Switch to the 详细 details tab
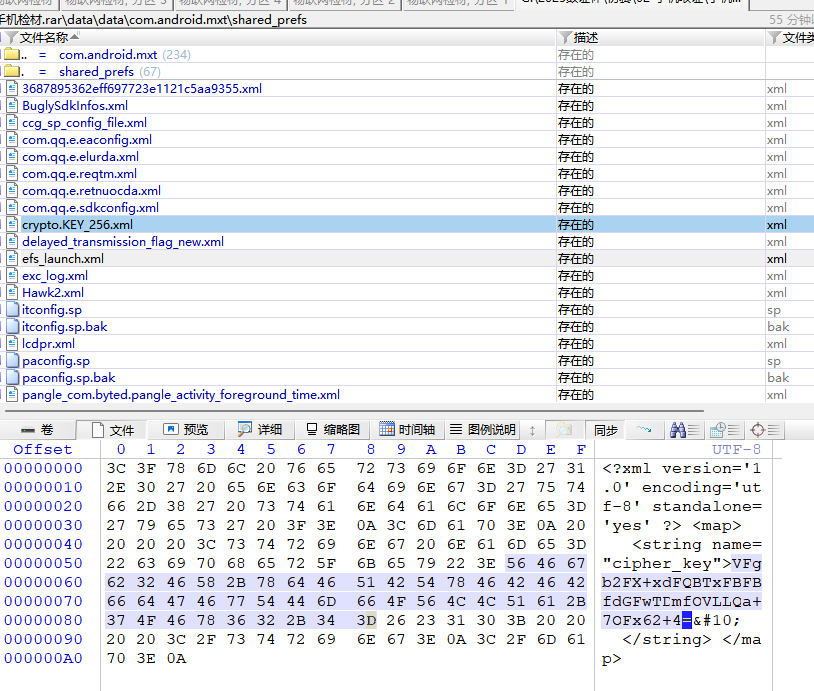814x691 pixels. coord(259,430)
